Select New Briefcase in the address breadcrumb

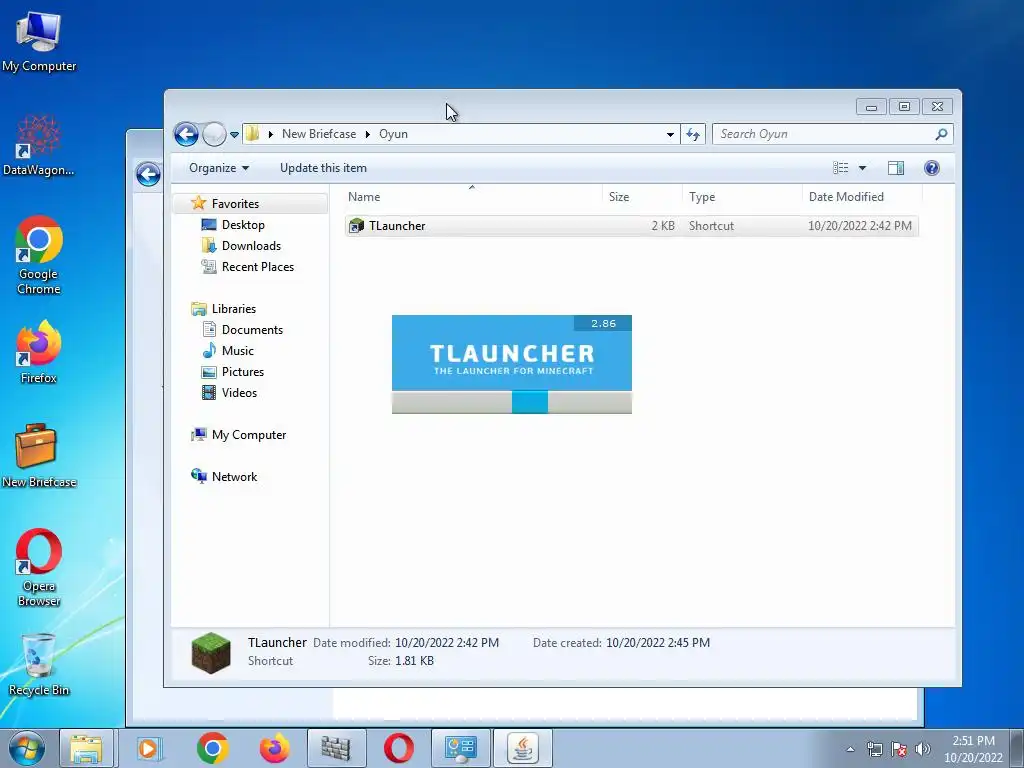(319, 134)
